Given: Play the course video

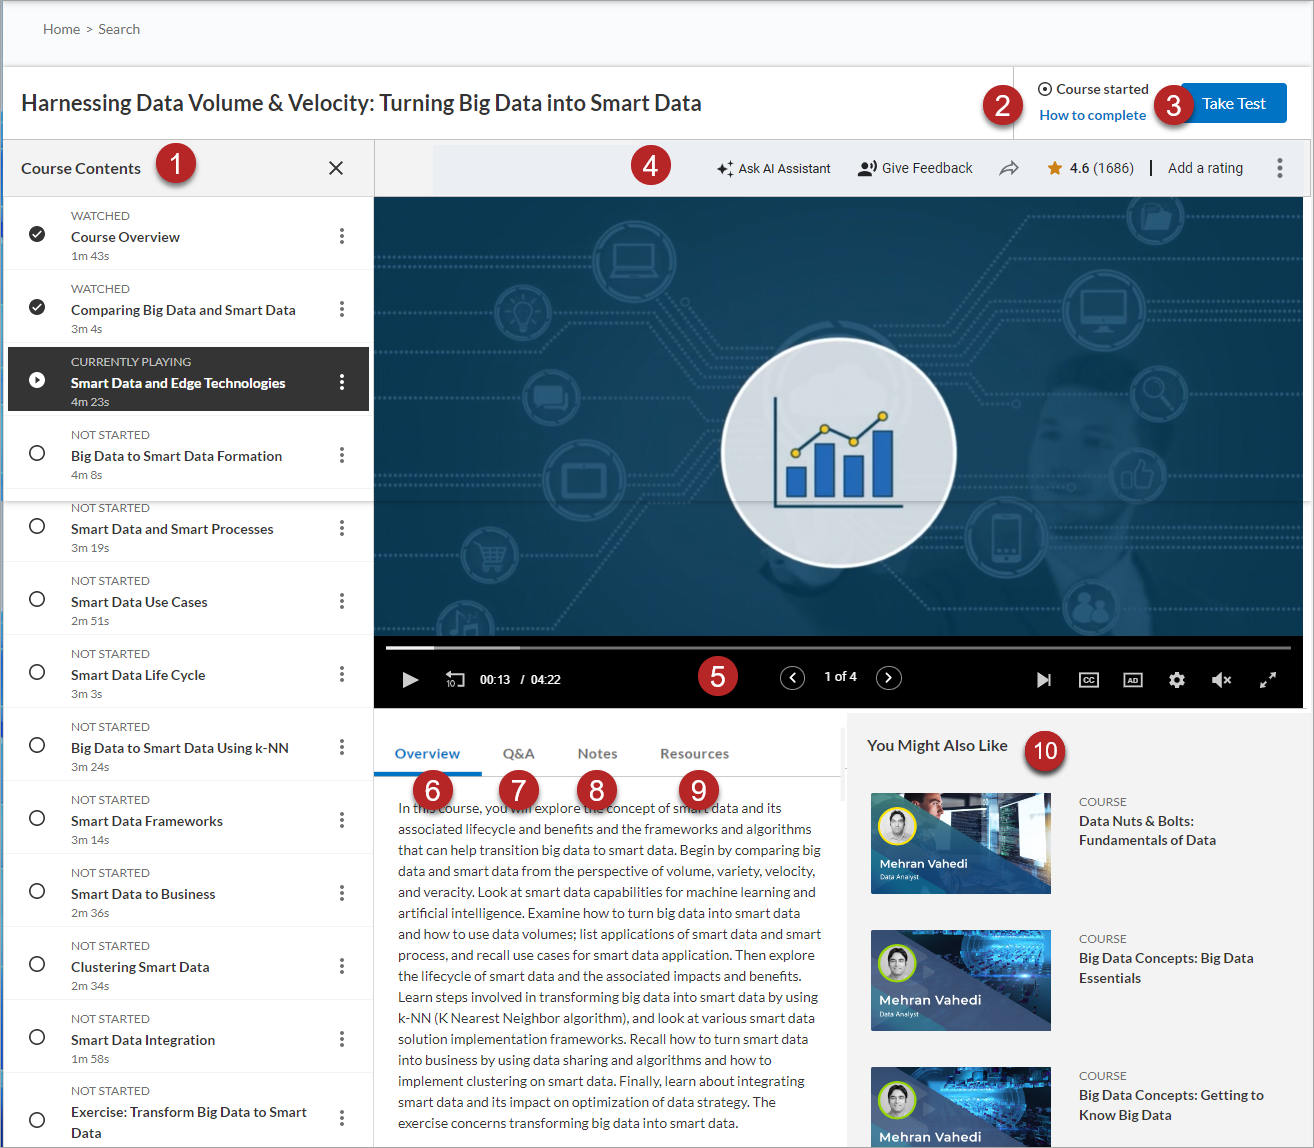Looking at the screenshot, I should point(410,680).
